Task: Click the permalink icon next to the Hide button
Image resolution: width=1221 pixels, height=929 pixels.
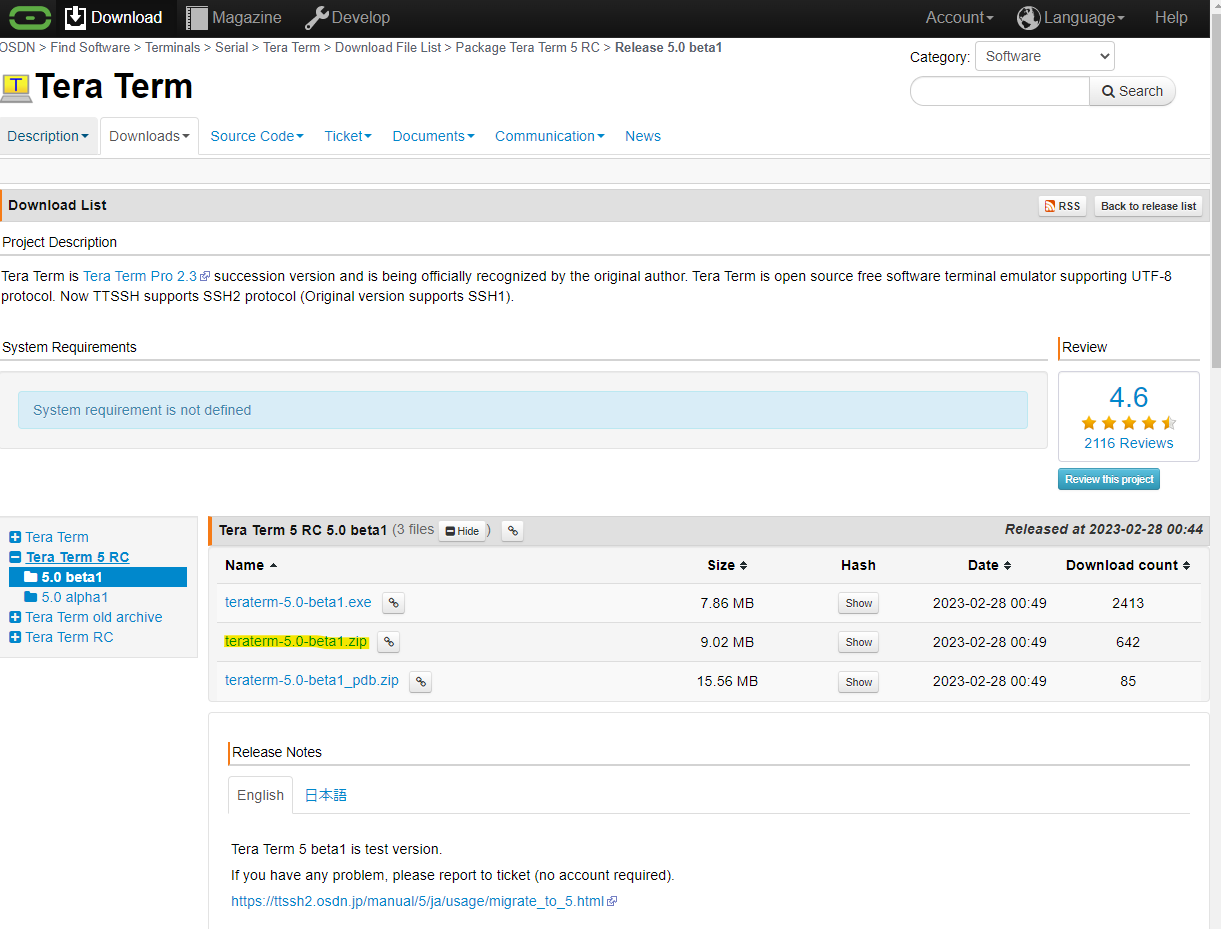Action: pyautogui.click(x=512, y=530)
